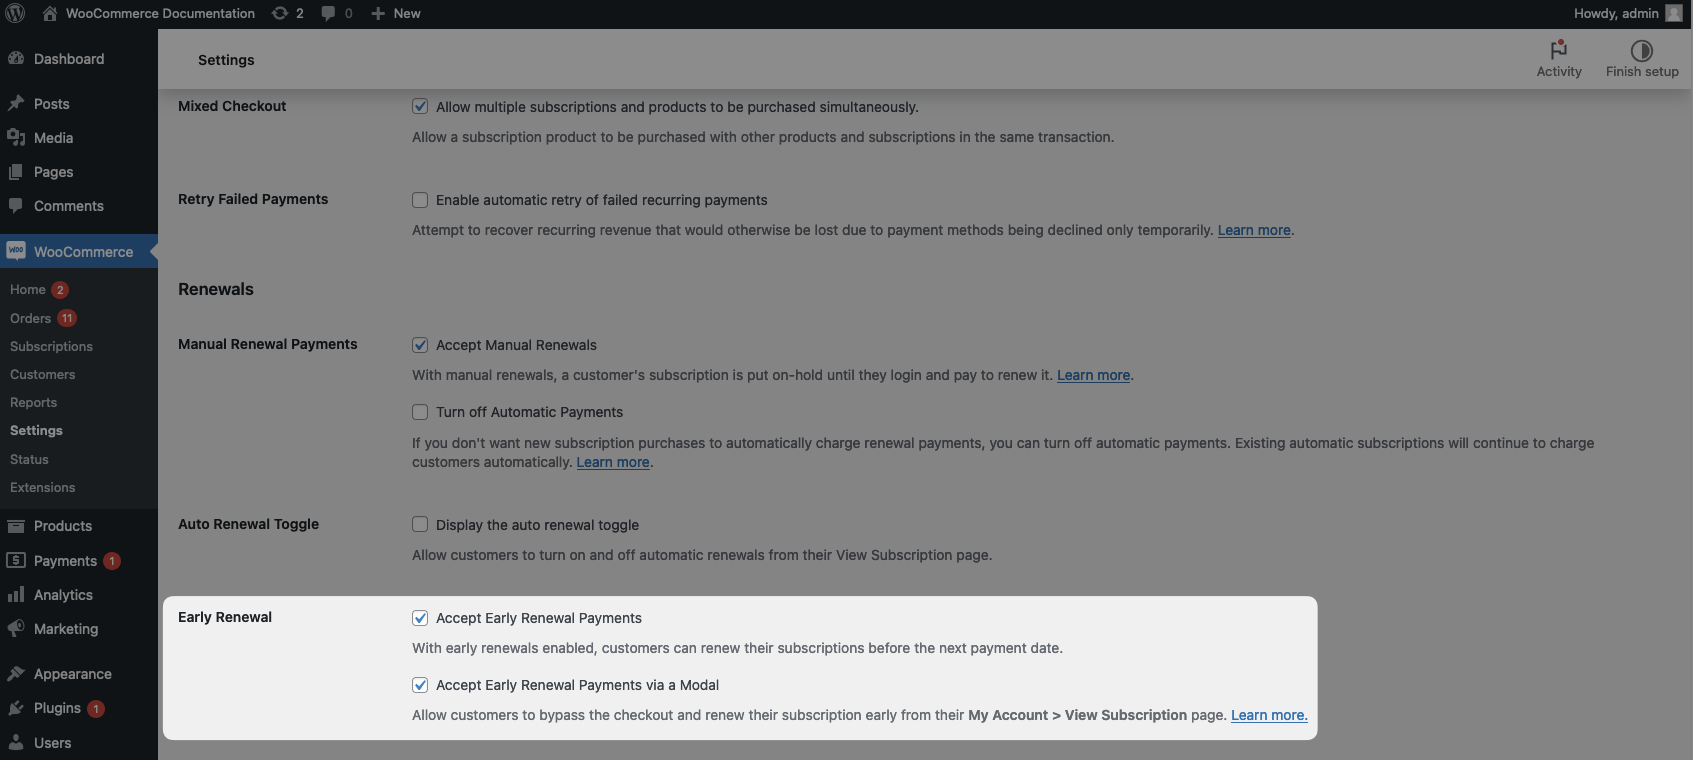Select the Analytics icon in sidebar
The image size is (1693, 760).
point(15,594)
